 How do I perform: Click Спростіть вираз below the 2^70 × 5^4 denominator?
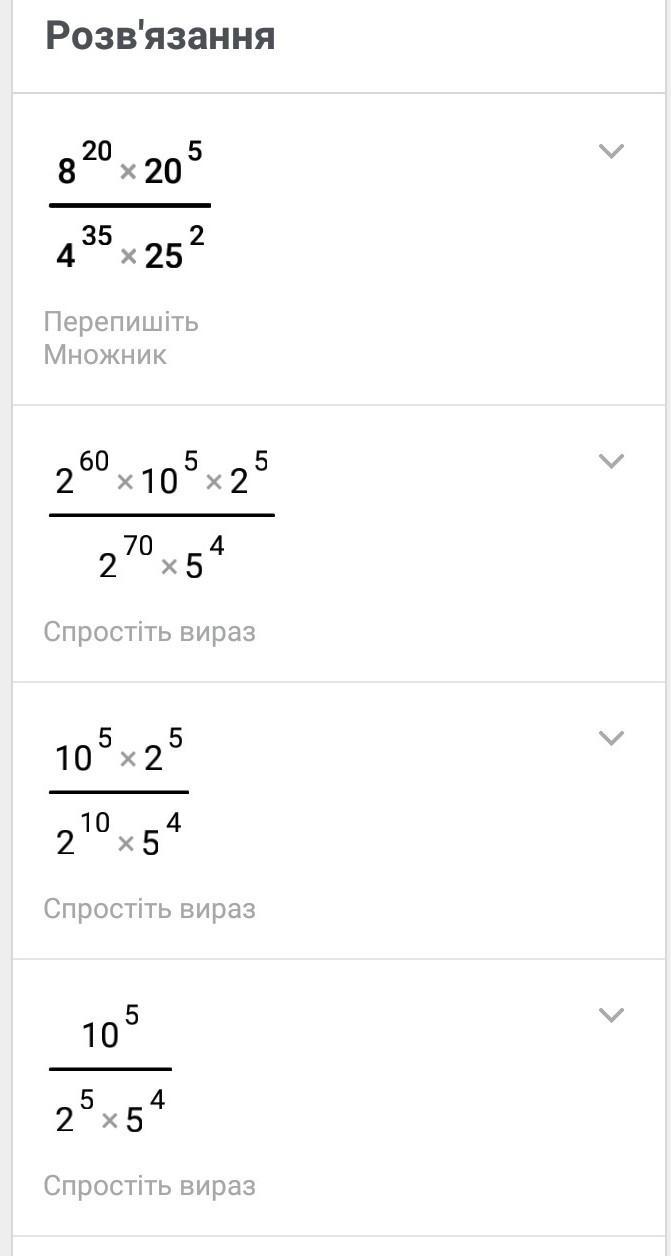150,632
